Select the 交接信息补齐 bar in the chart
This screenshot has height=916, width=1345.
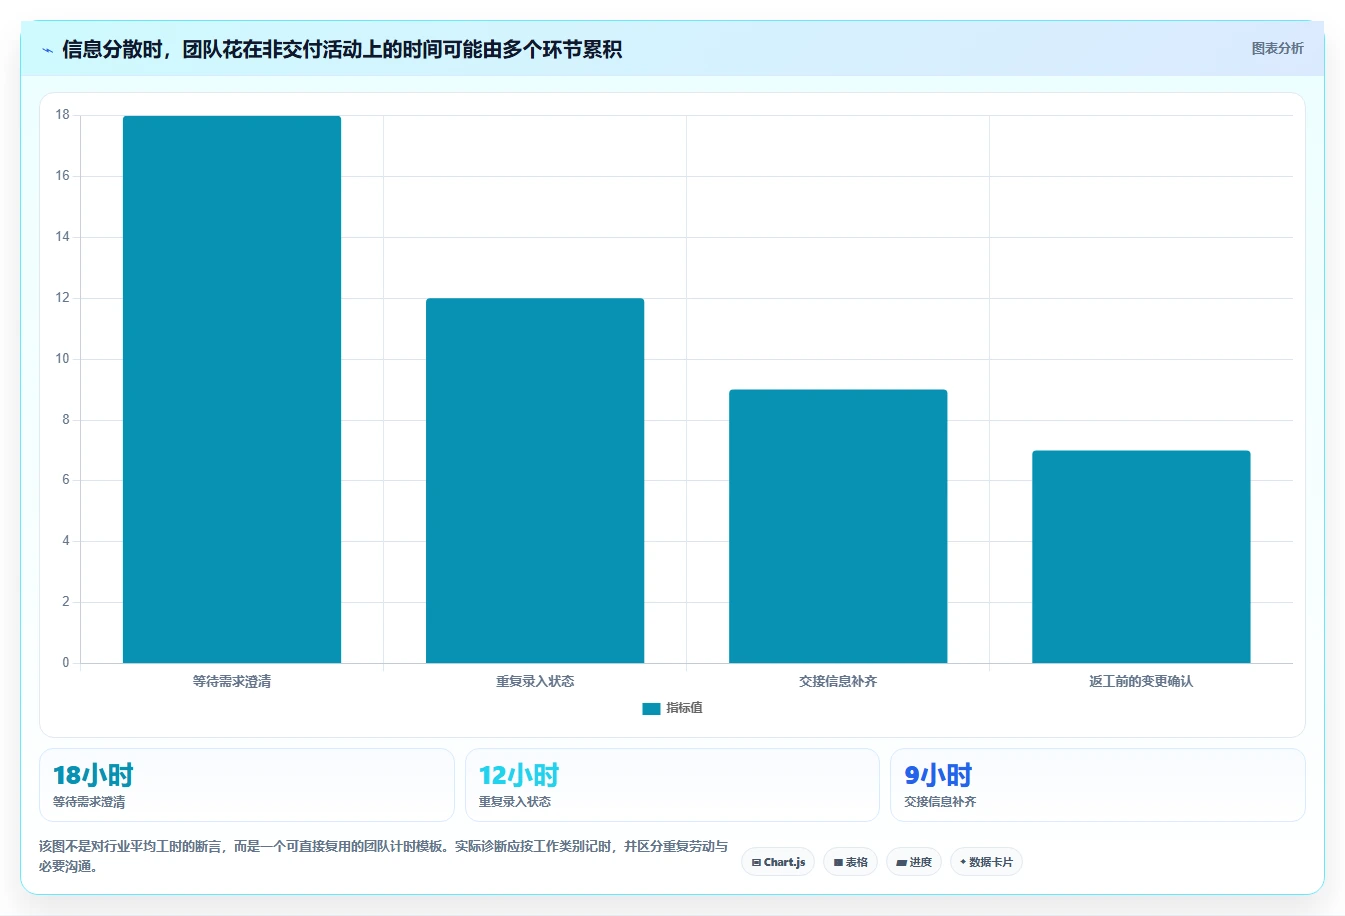[838, 526]
